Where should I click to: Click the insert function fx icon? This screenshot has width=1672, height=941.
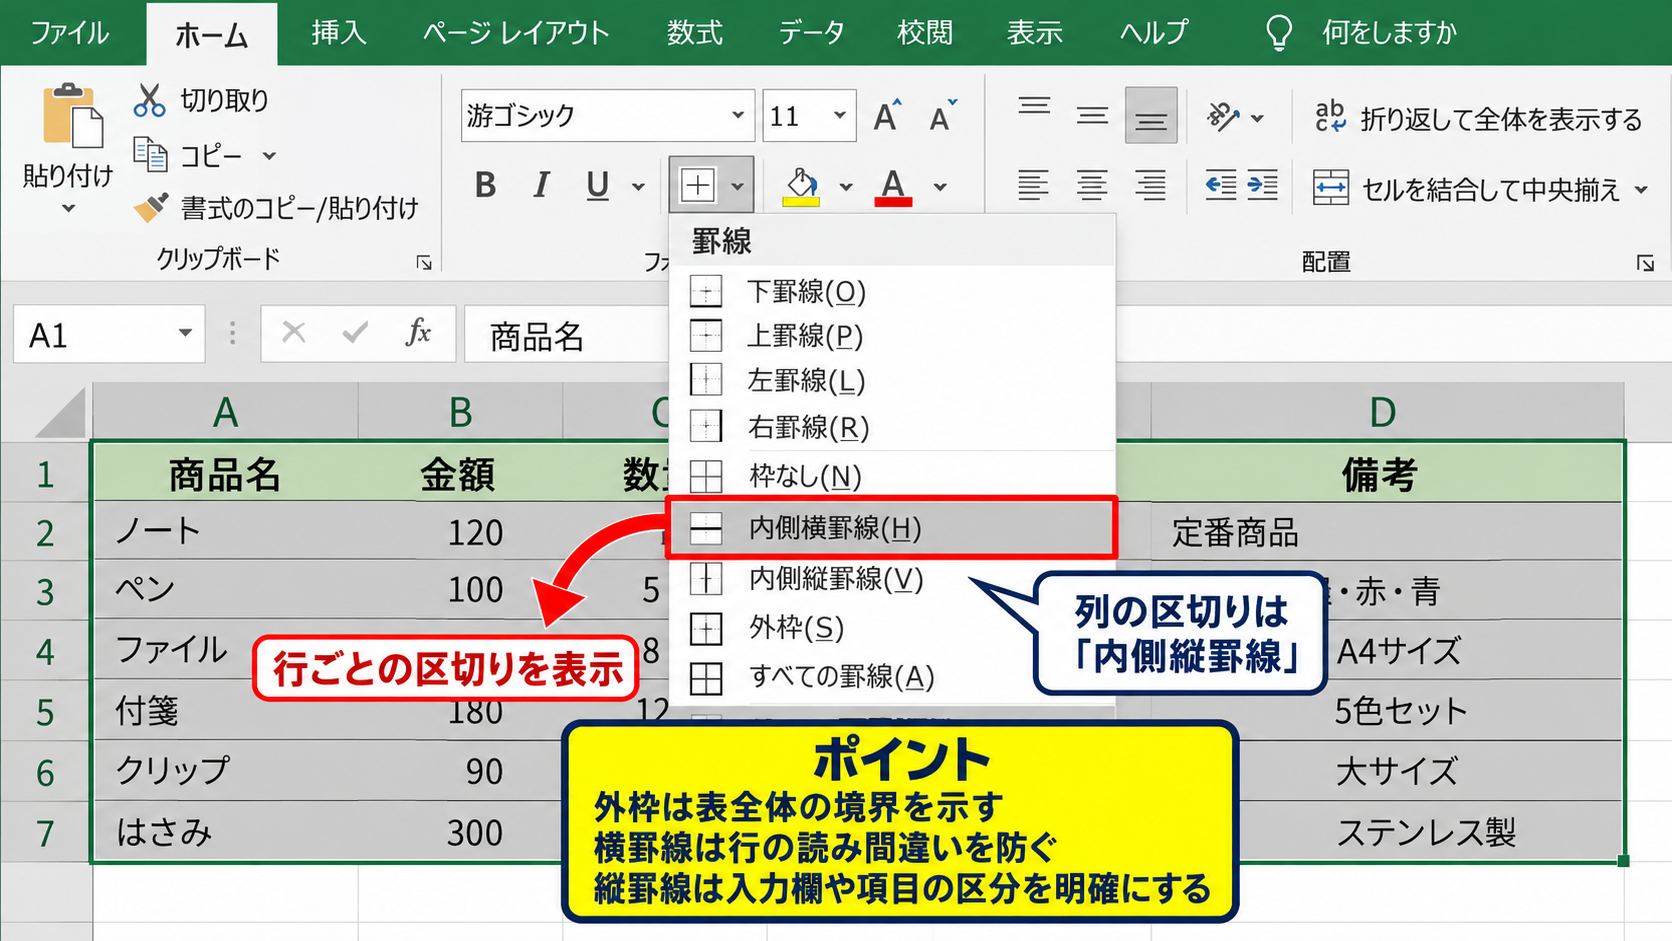click(x=418, y=333)
